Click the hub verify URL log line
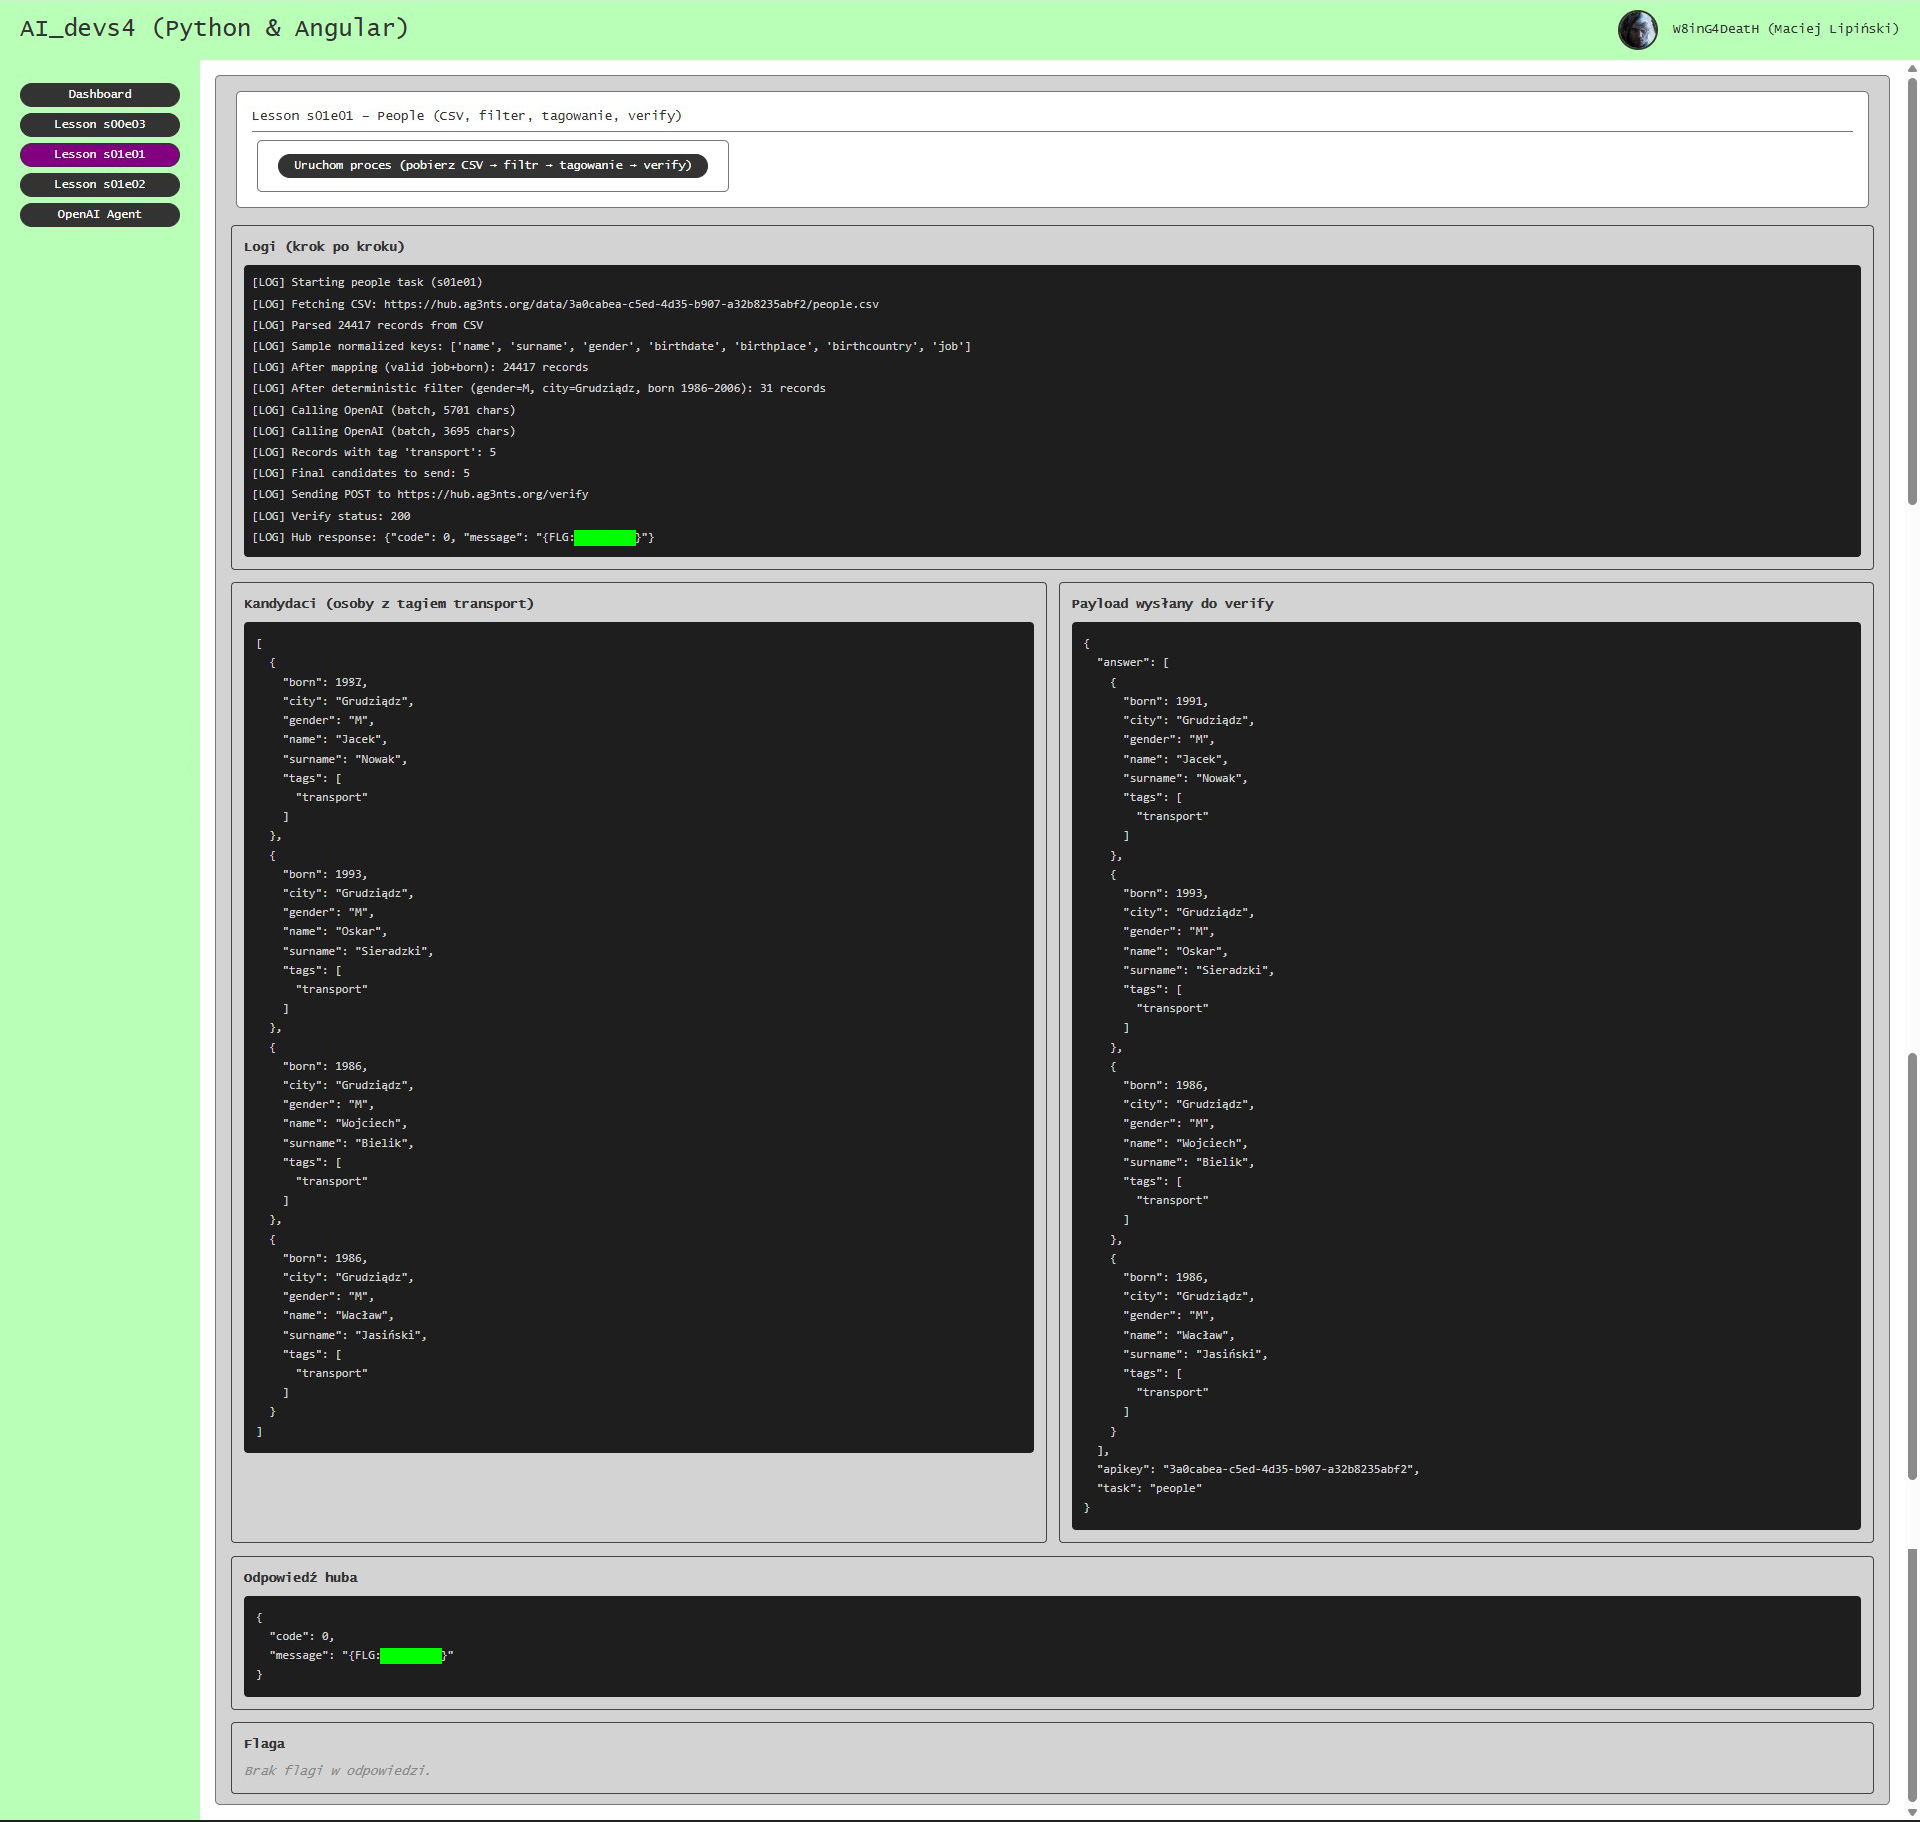Image resolution: width=1920 pixels, height=1822 pixels. click(x=492, y=495)
